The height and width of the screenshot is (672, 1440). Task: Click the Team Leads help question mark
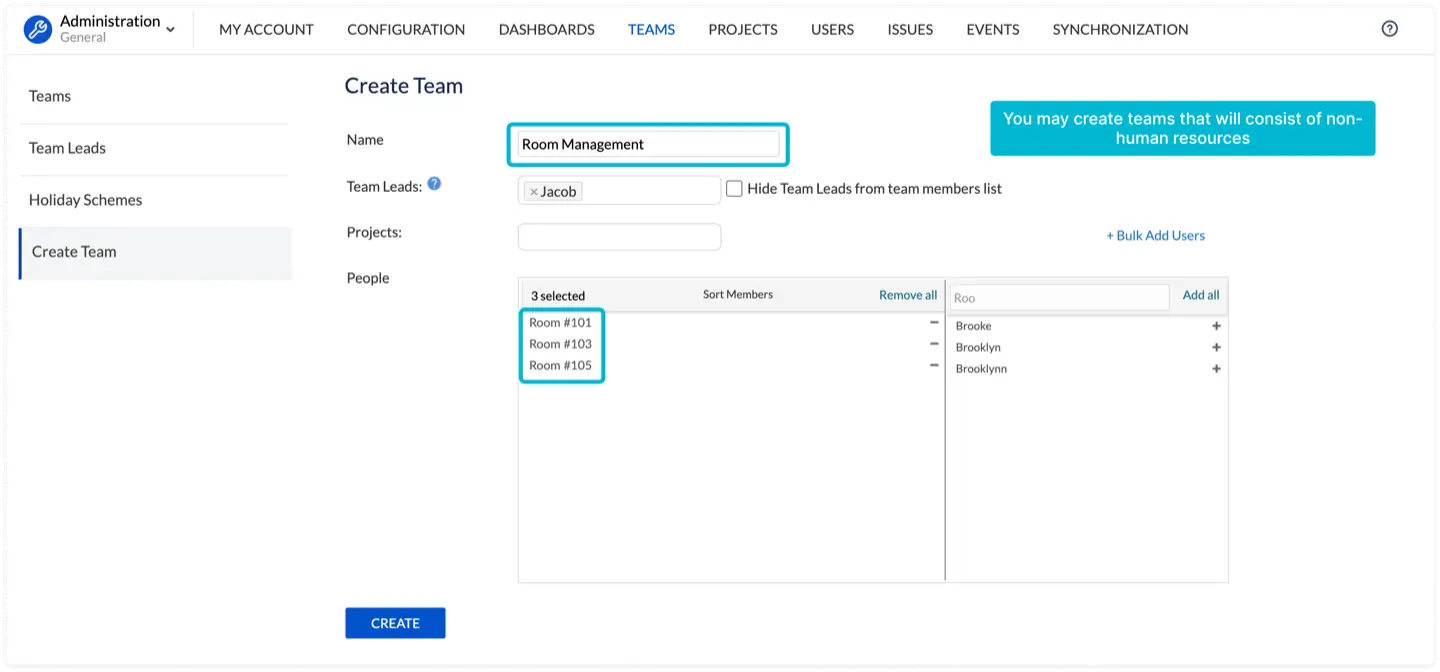433,183
